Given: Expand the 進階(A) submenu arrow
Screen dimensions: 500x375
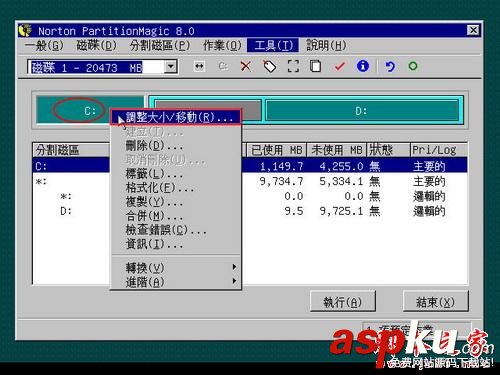Looking at the screenshot, I should [234, 281].
